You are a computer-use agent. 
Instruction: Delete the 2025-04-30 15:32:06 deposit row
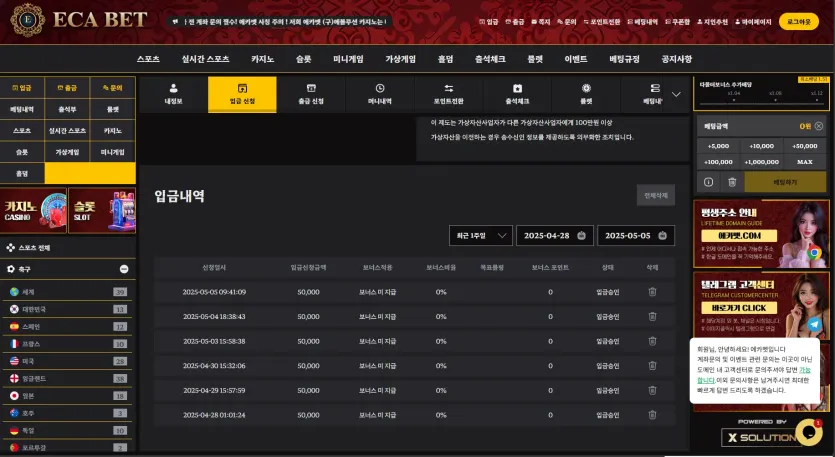(x=652, y=365)
